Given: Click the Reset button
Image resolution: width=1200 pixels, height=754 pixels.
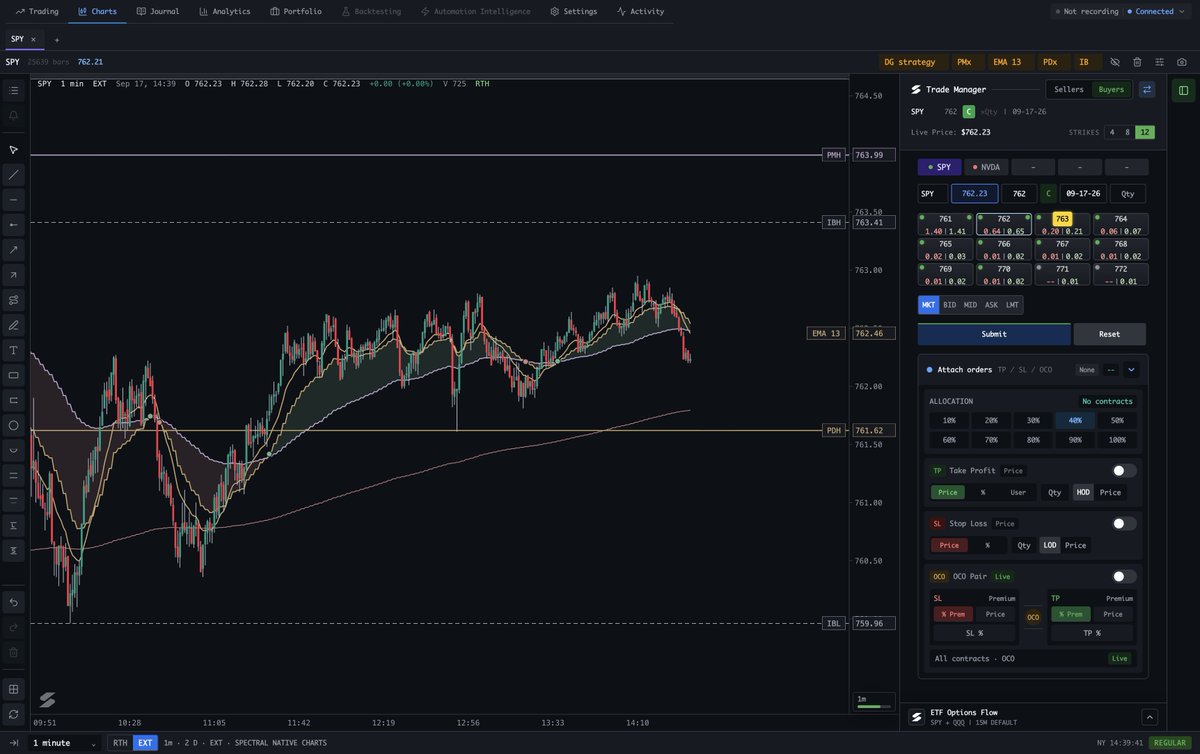Looking at the screenshot, I should coord(1110,334).
